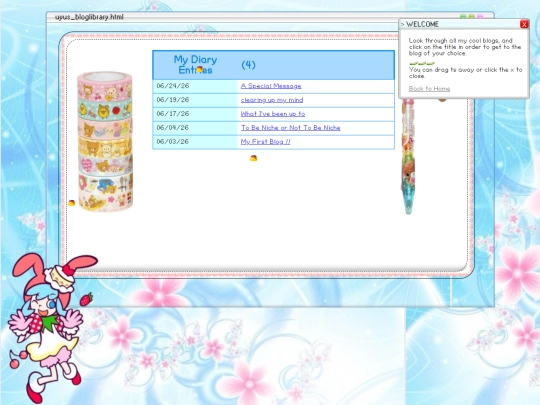The height and width of the screenshot is (405, 540).
Task: Click the decorated pen image on right
Action: tap(408, 157)
